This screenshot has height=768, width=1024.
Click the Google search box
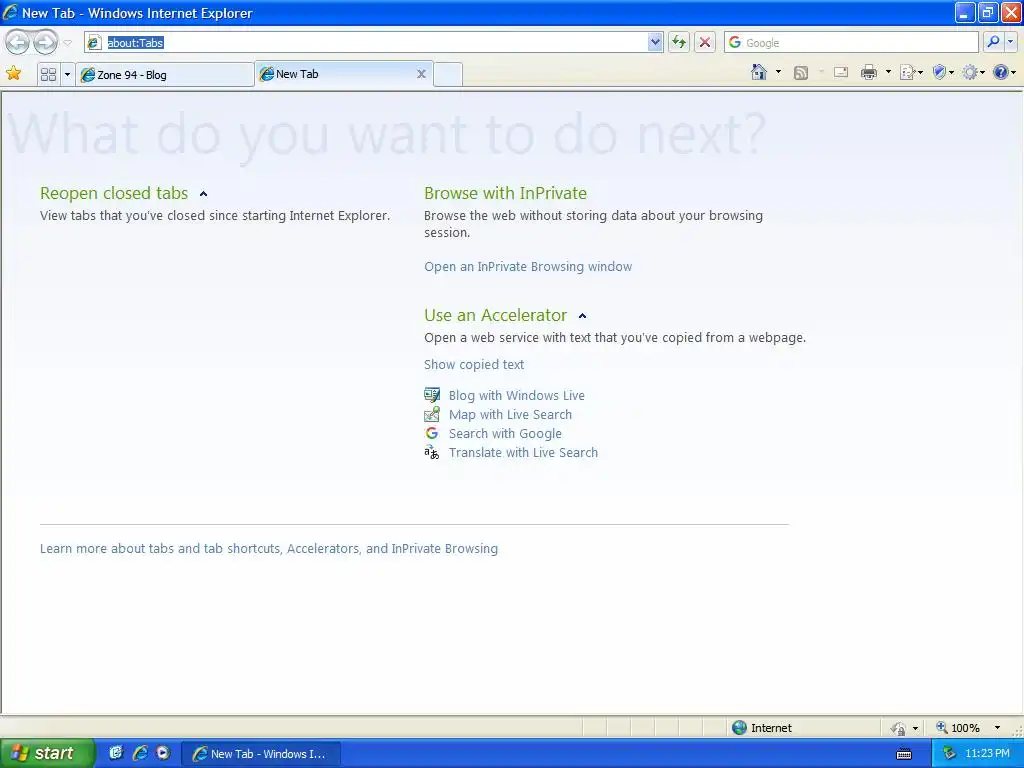(x=851, y=42)
